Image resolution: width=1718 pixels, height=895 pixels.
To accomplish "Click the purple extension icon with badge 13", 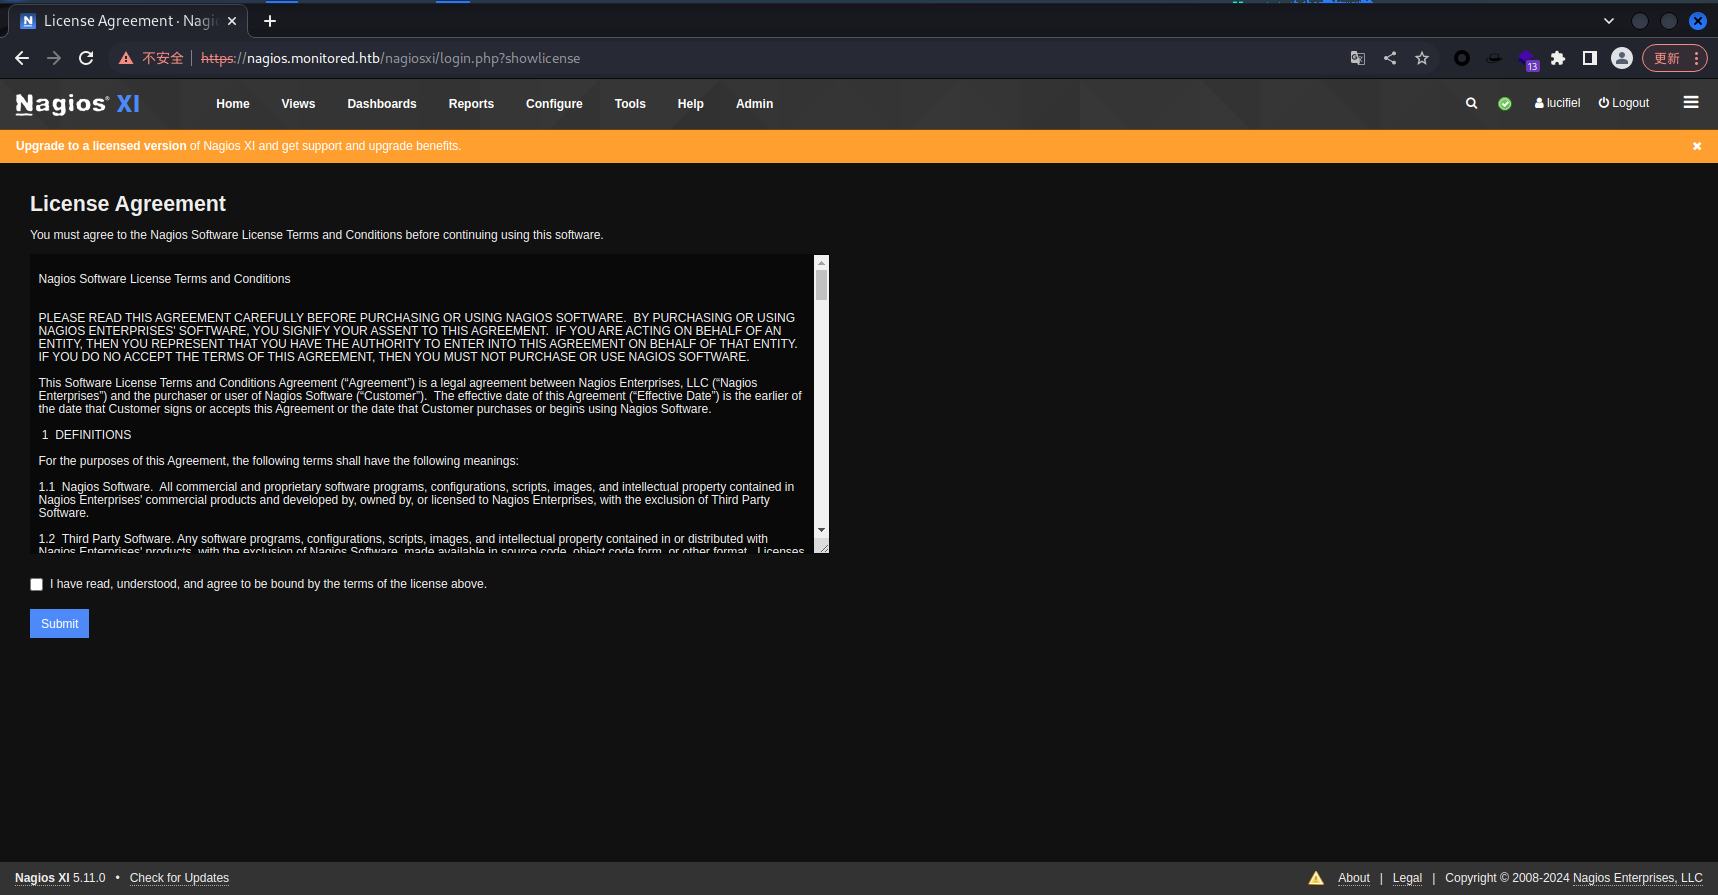I will pyautogui.click(x=1528, y=60).
